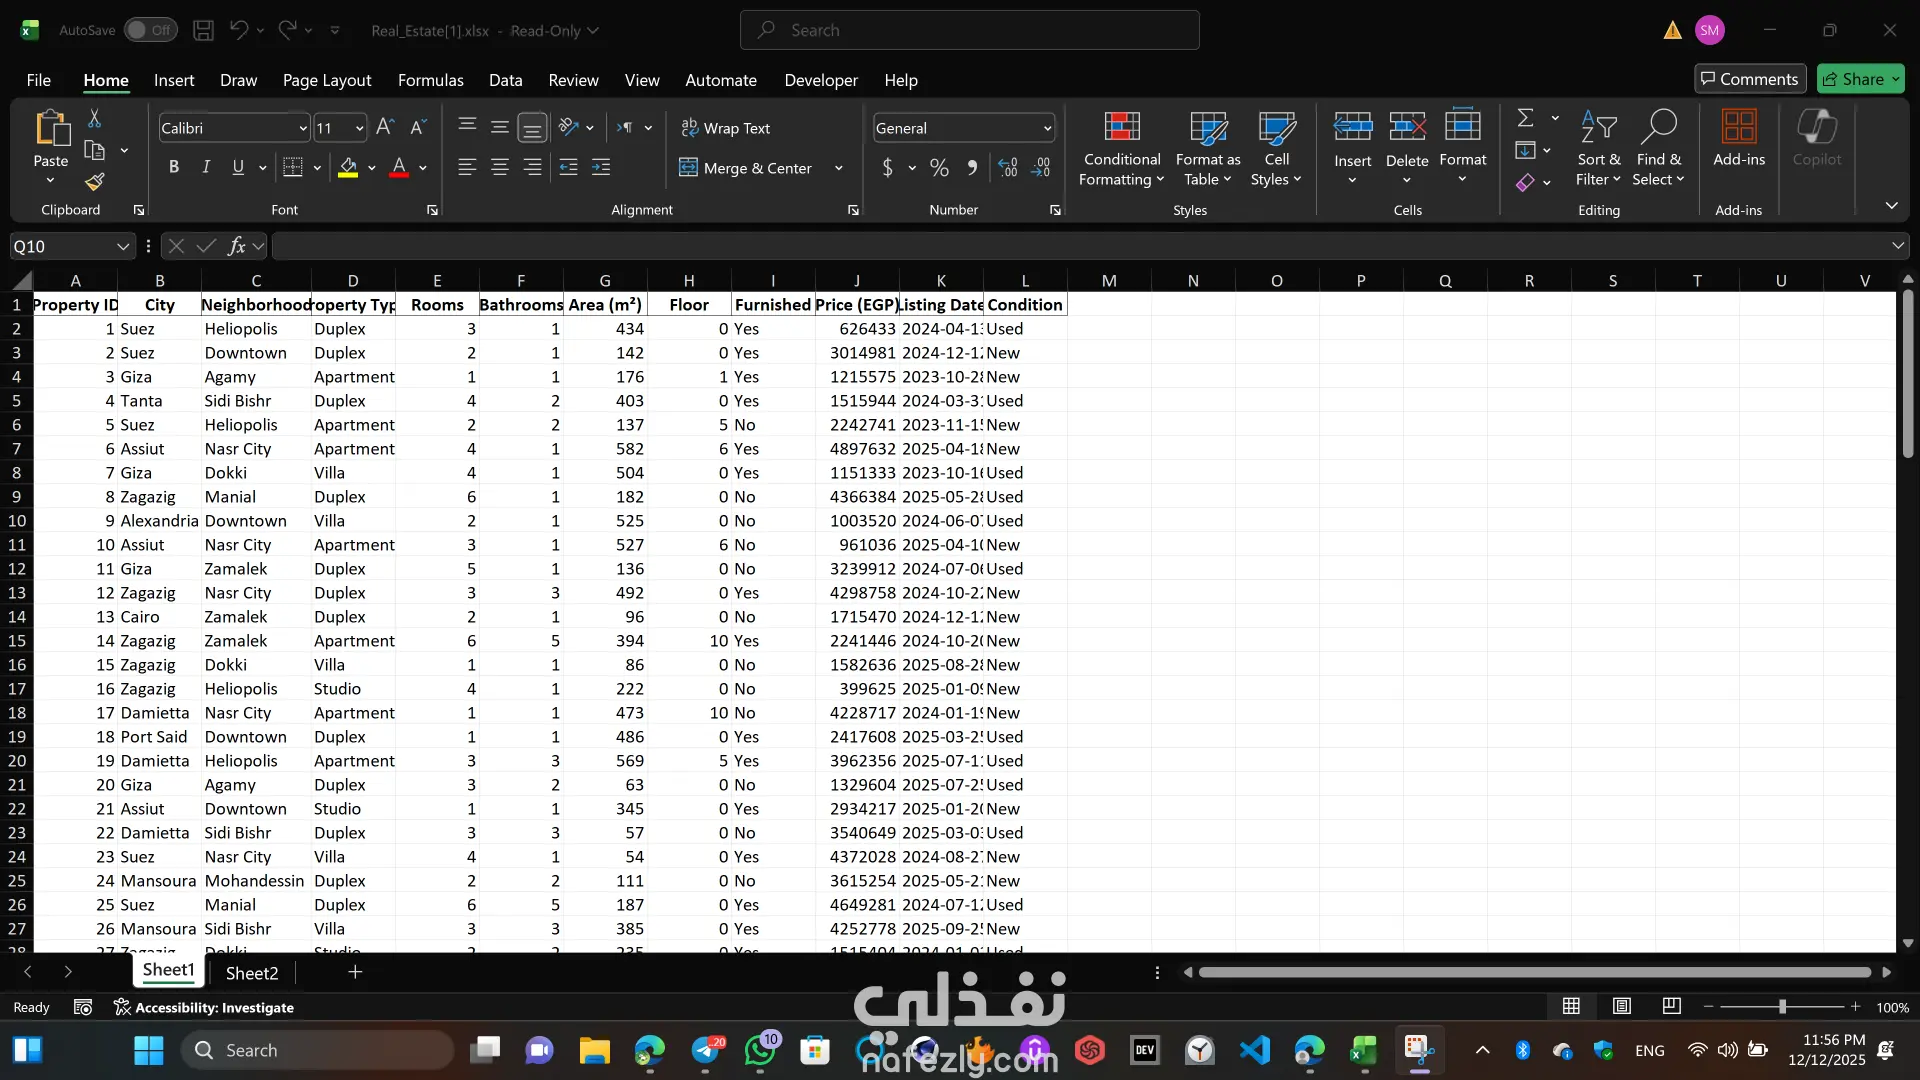Image resolution: width=1920 pixels, height=1080 pixels.
Task: Click the Increase Indent icon
Action: pyautogui.click(x=601, y=168)
